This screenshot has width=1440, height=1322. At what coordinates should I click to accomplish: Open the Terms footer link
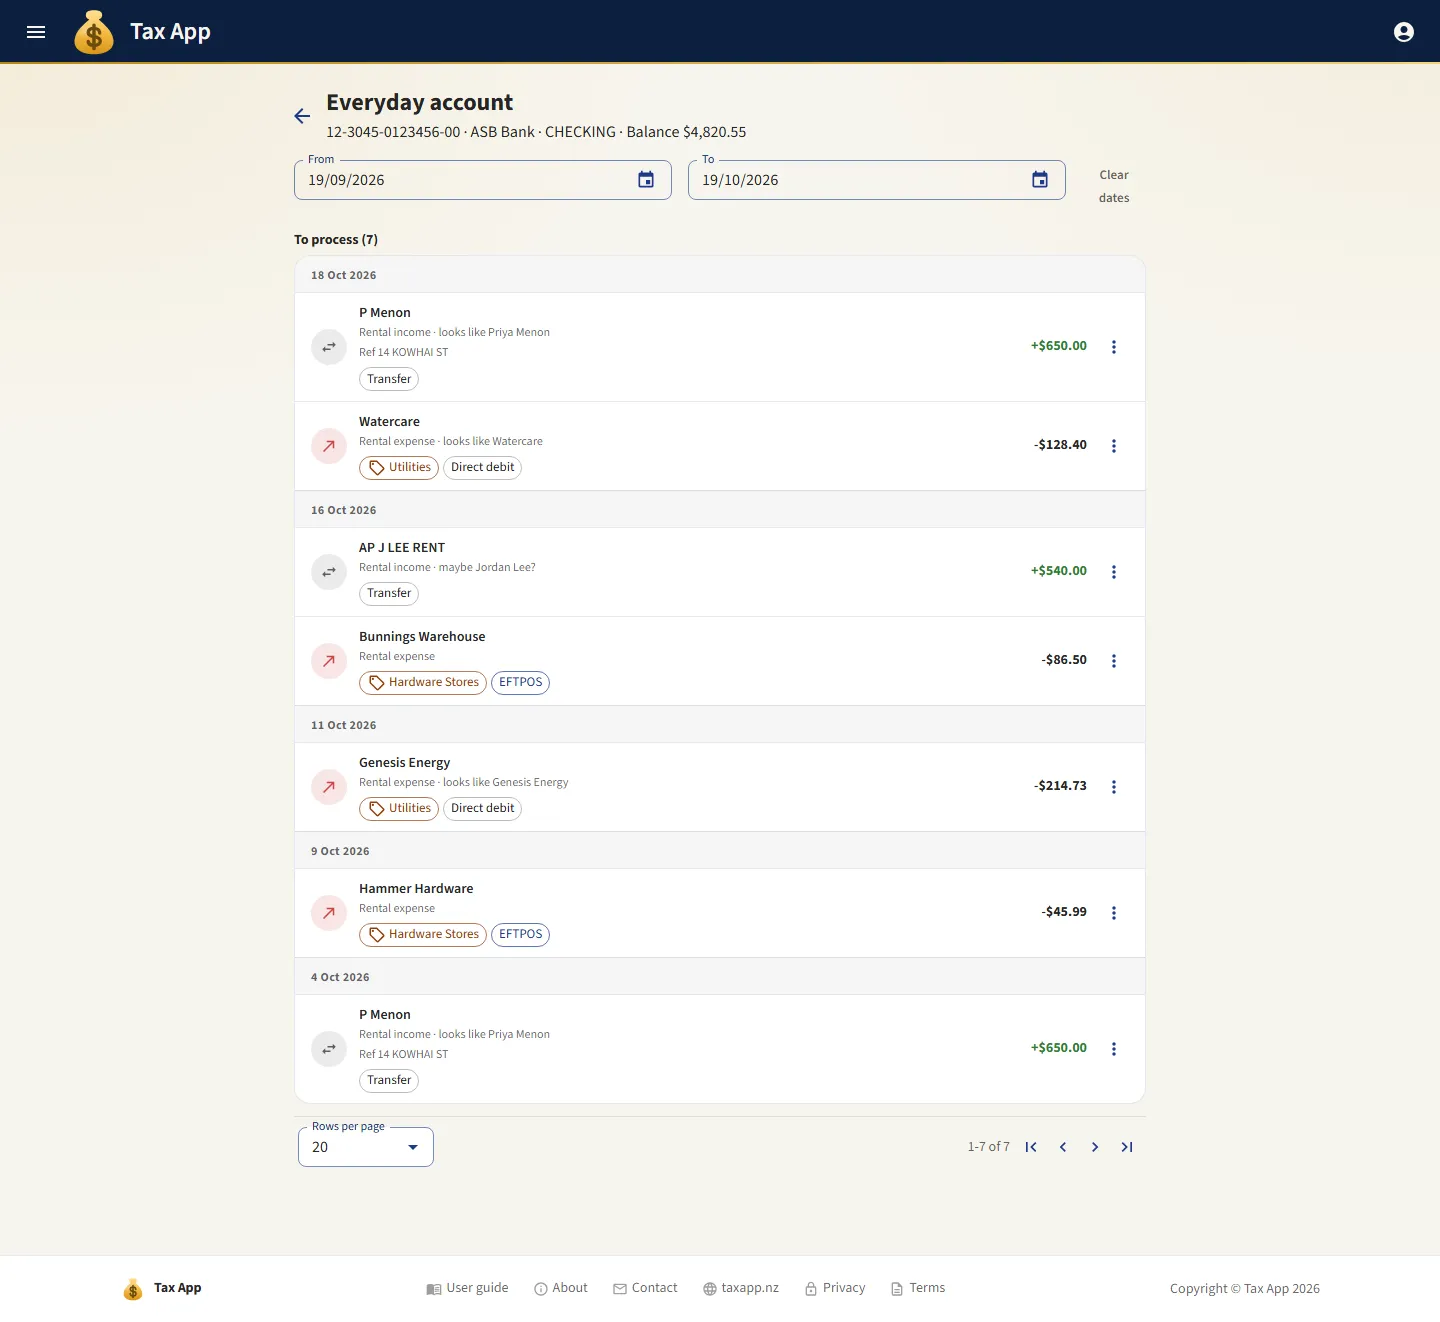click(x=918, y=1288)
